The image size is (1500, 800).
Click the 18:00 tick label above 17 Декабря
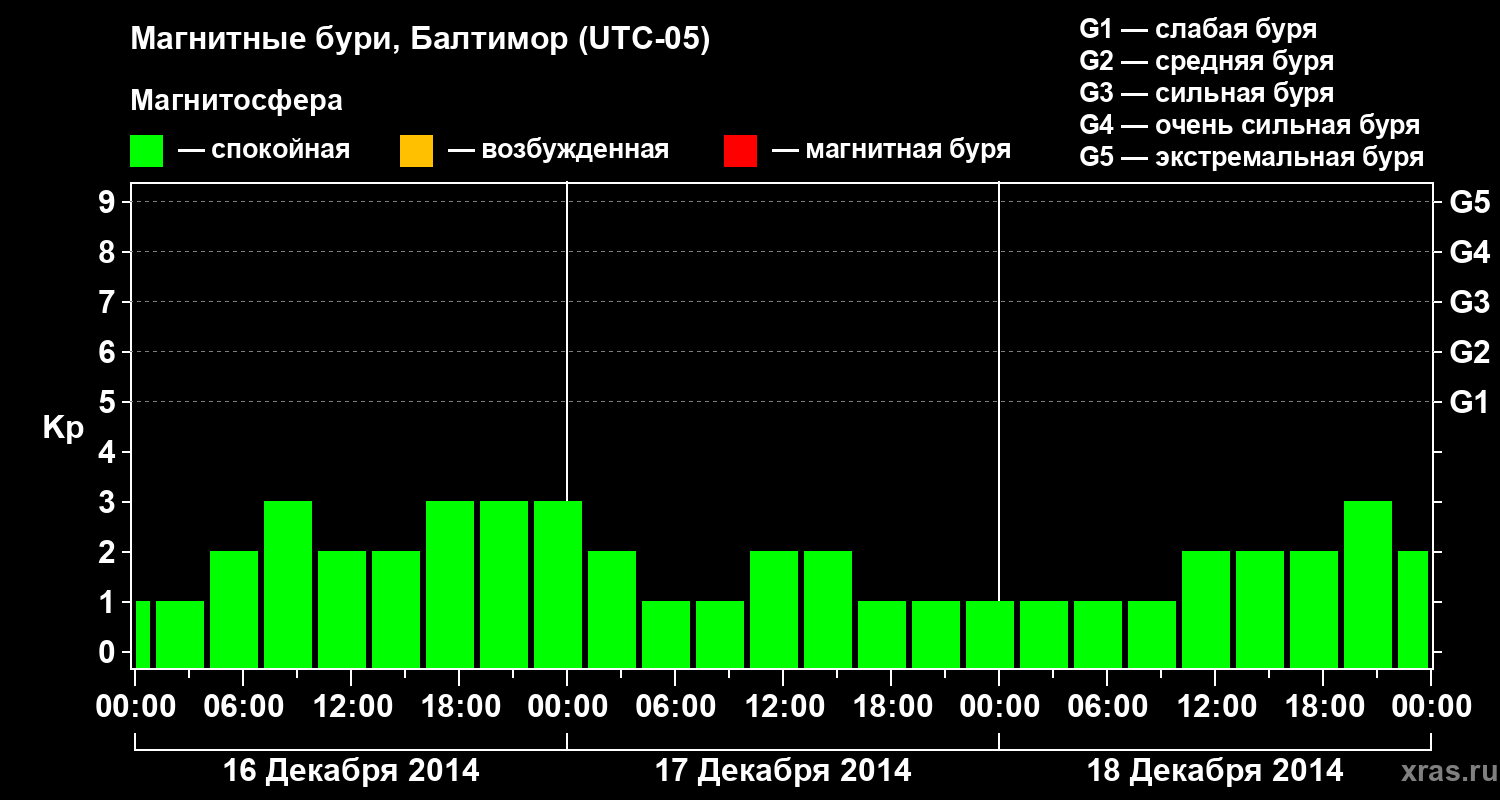pyautogui.click(x=891, y=707)
